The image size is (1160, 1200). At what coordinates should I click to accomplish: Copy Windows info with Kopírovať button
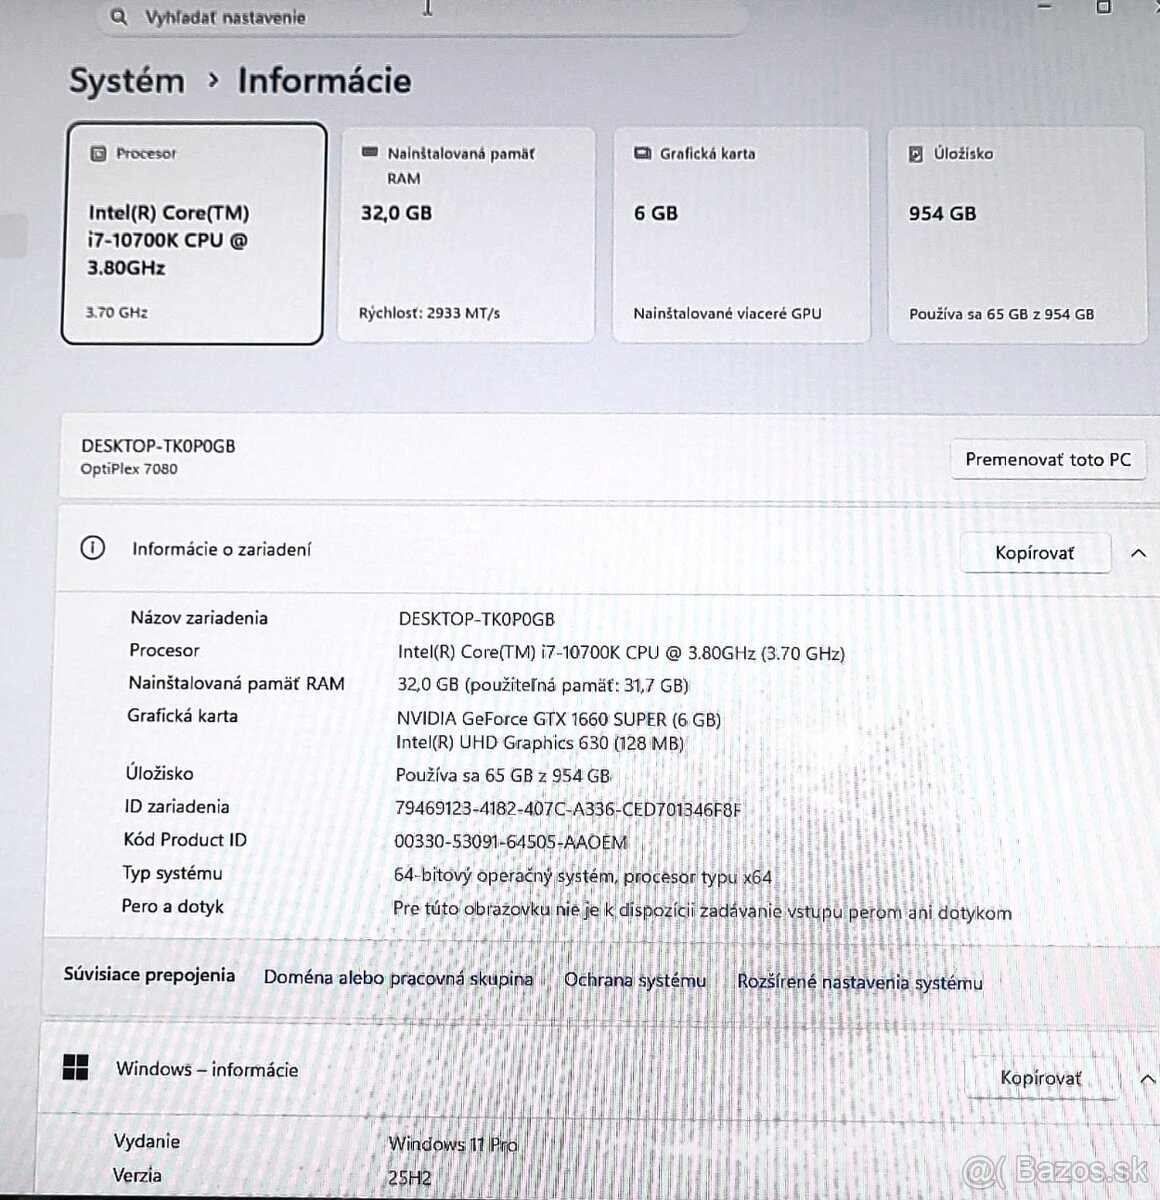point(1041,1078)
